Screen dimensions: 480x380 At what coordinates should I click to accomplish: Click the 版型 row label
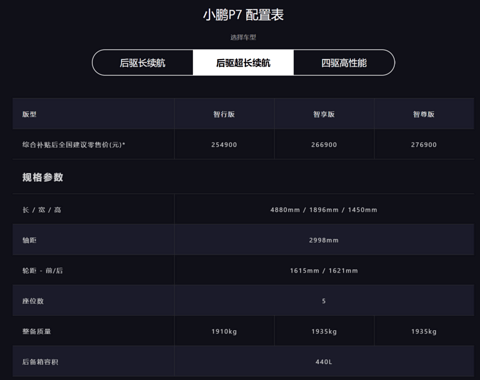tap(29, 114)
